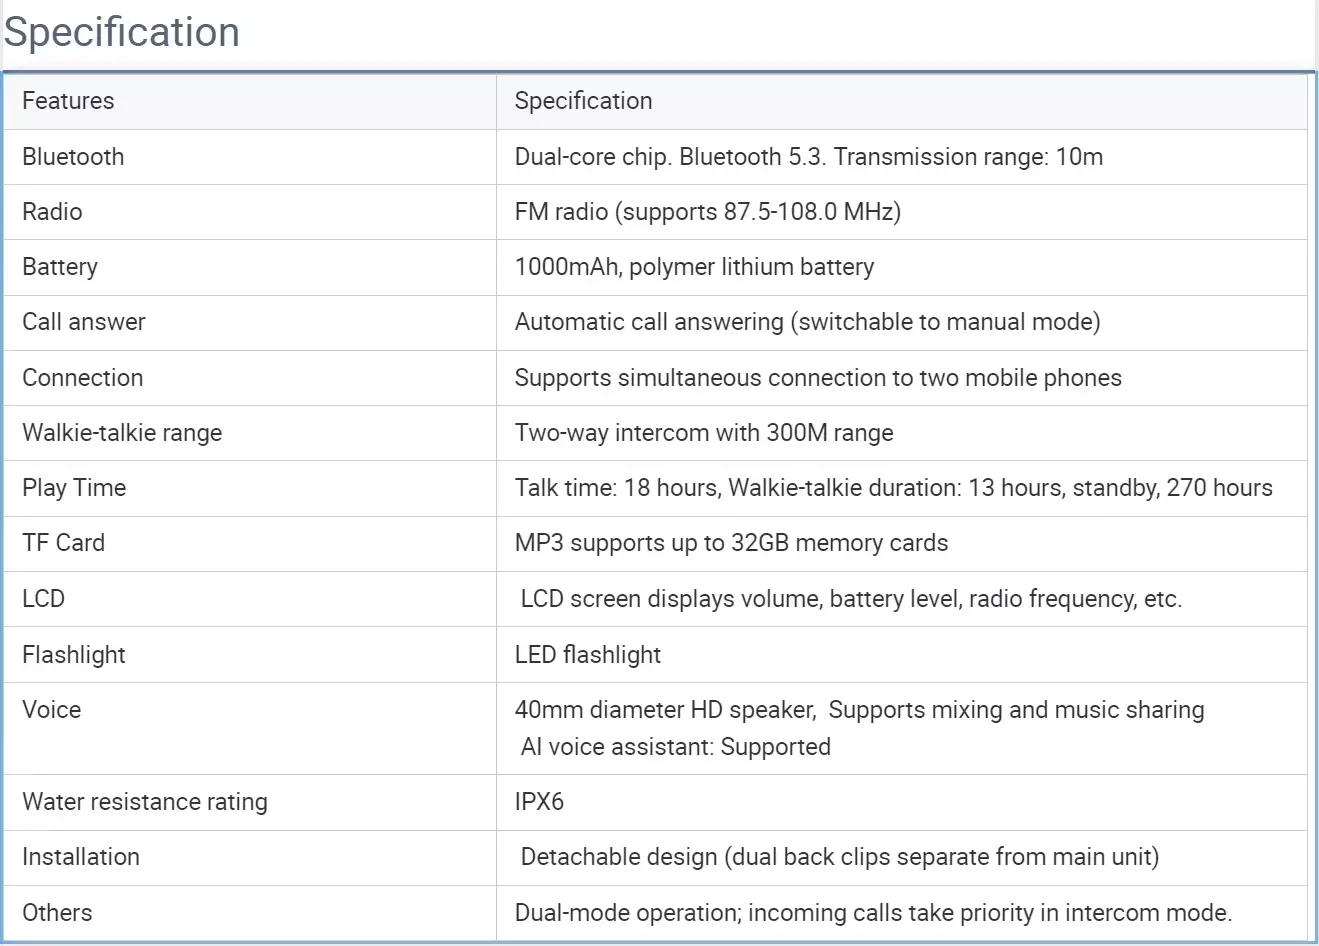The image size is (1319, 946).
Task: Click the detachable design installation text
Action: click(839, 857)
